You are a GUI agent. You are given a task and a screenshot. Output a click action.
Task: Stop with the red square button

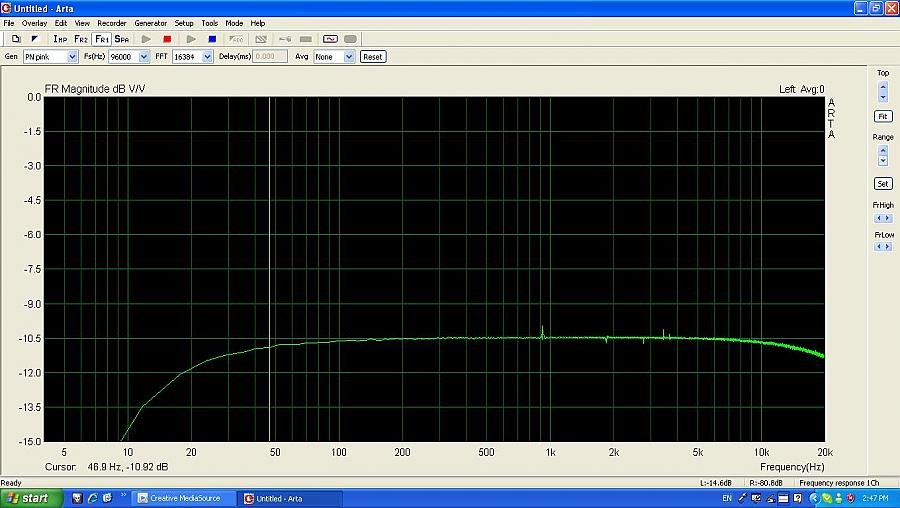click(167, 39)
